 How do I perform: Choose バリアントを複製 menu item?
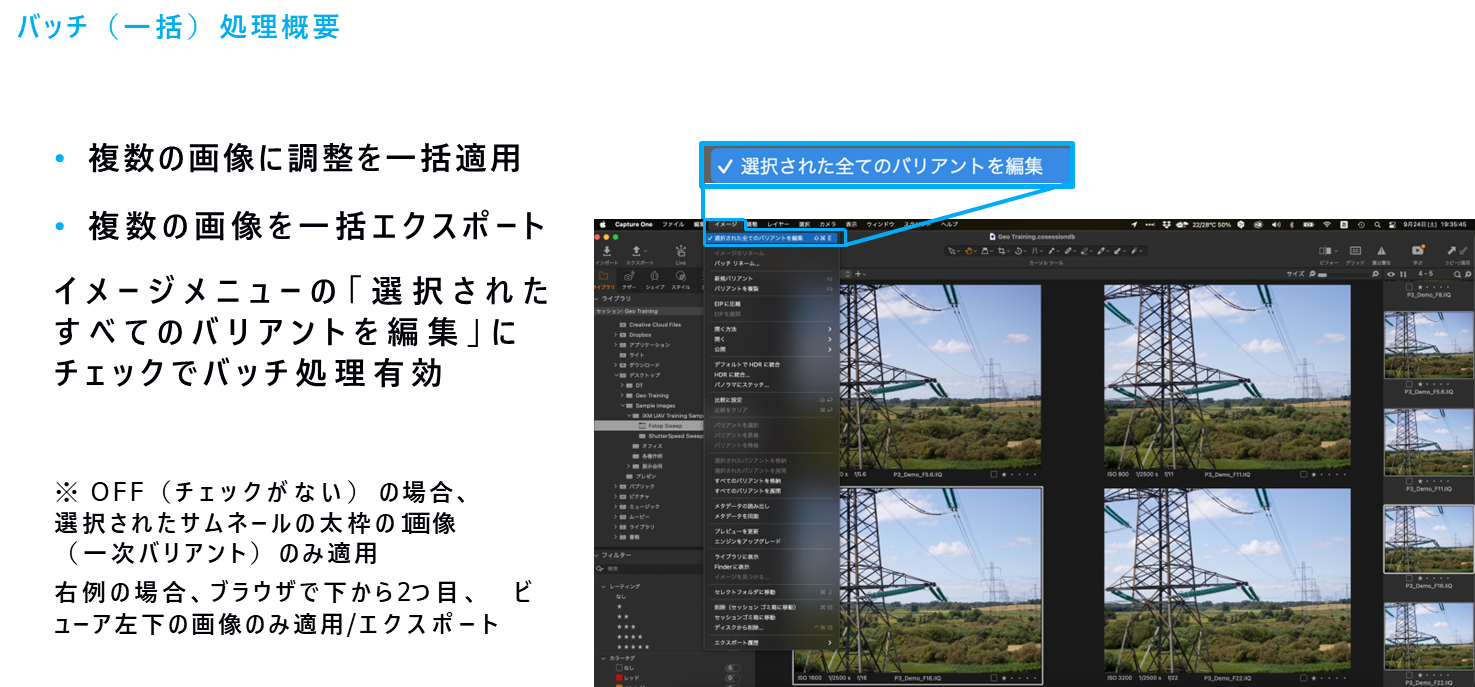click(x=771, y=288)
